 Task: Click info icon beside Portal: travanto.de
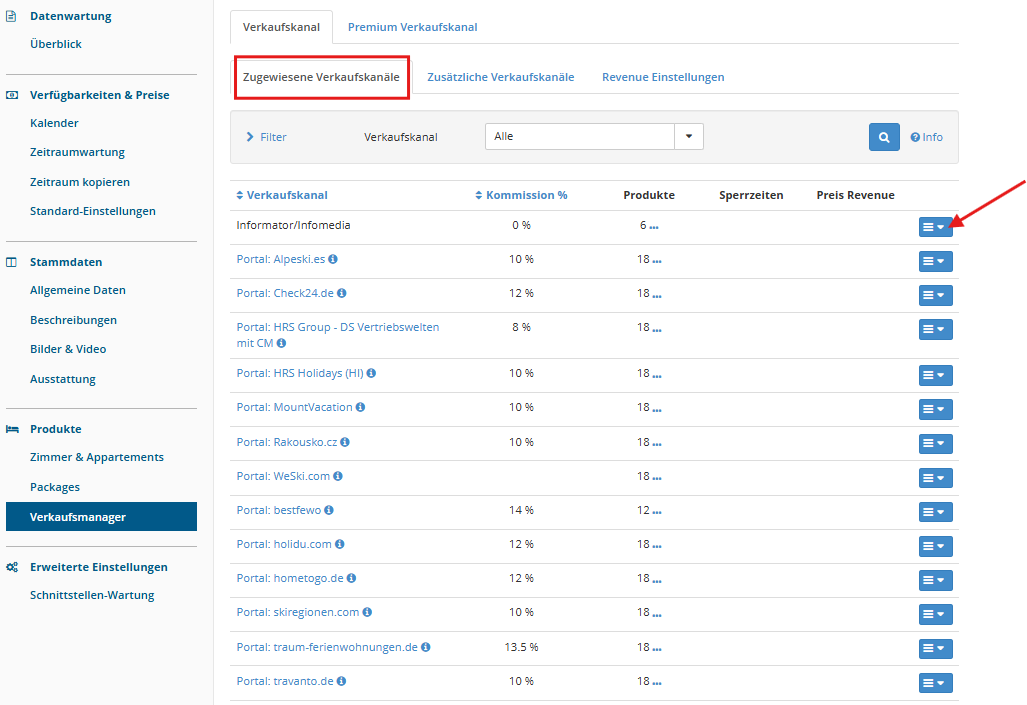point(341,681)
